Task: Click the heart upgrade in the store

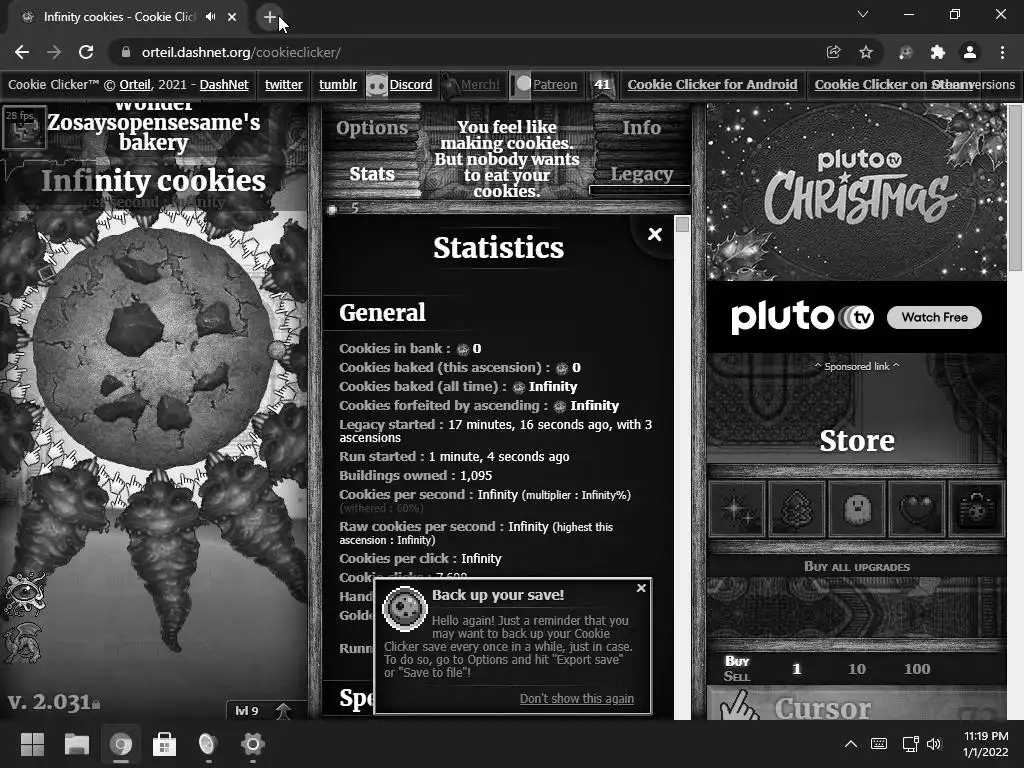Action: click(918, 509)
